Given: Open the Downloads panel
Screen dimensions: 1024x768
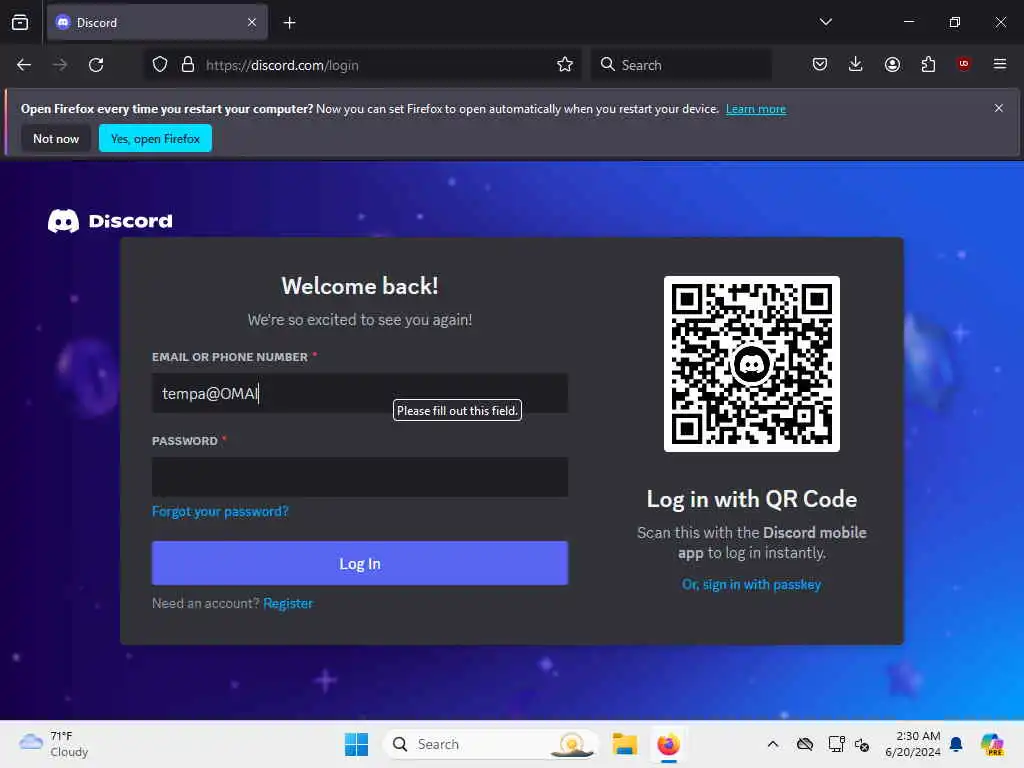Looking at the screenshot, I should point(856,64).
